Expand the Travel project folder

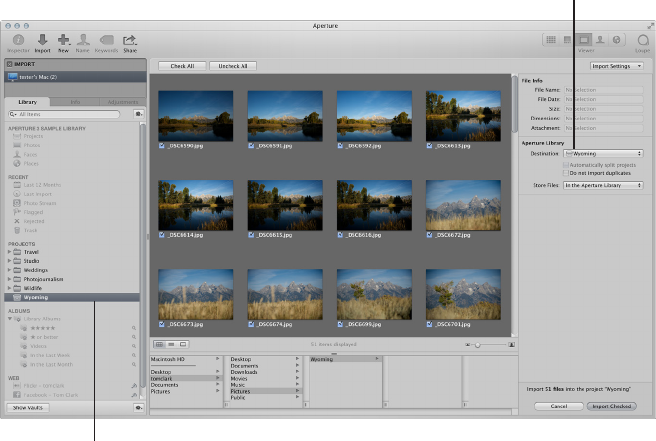(x=11, y=253)
